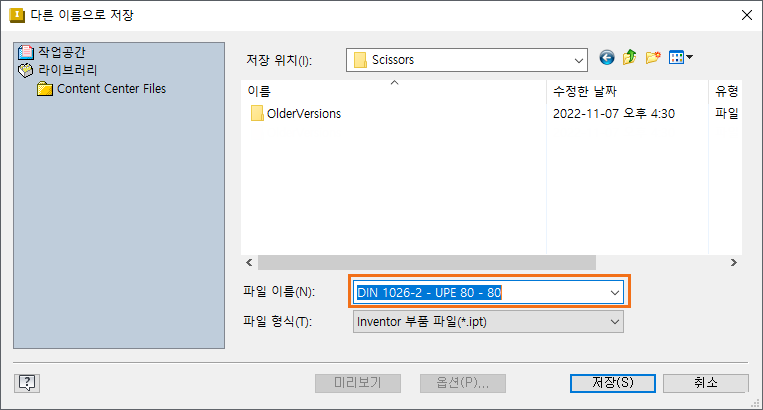Image resolution: width=763 pixels, height=410 pixels.
Task: Click the Inventor icon in title bar
Action: (17, 15)
